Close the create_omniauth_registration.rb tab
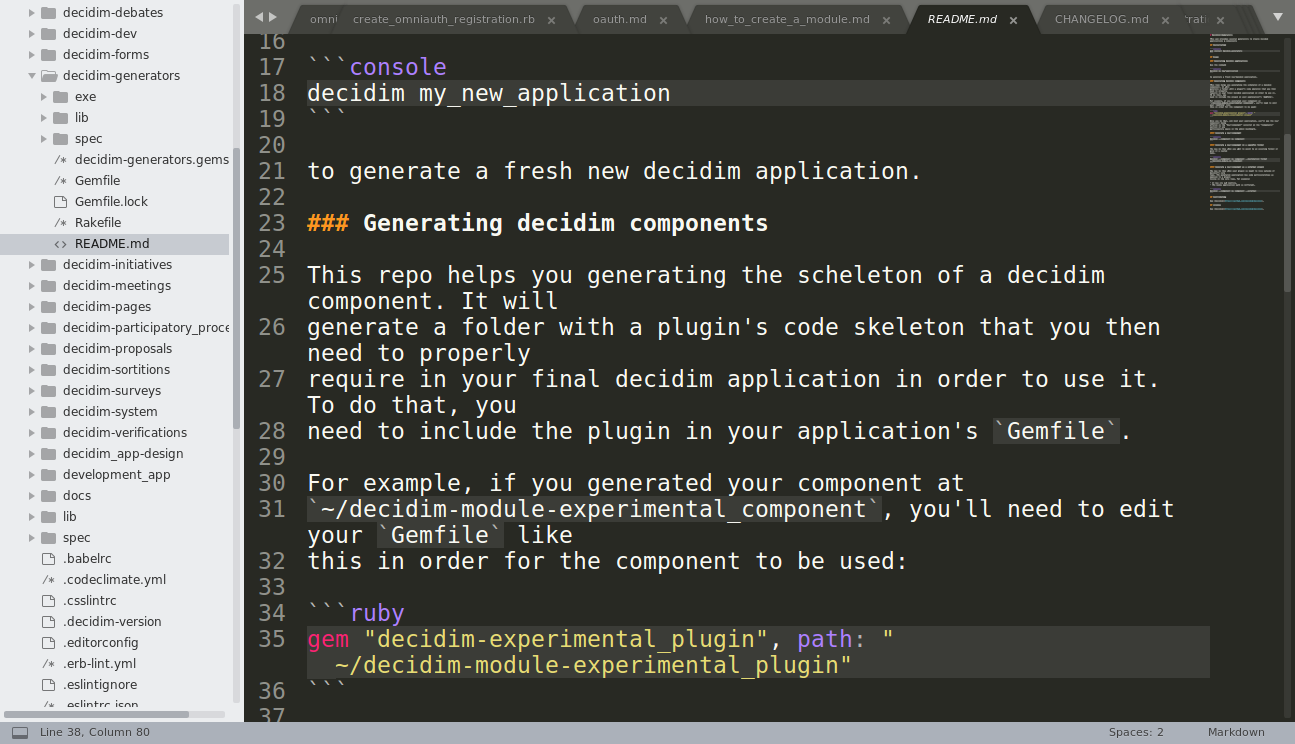1295x744 pixels. pyautogui.click(x=551, y=20)
